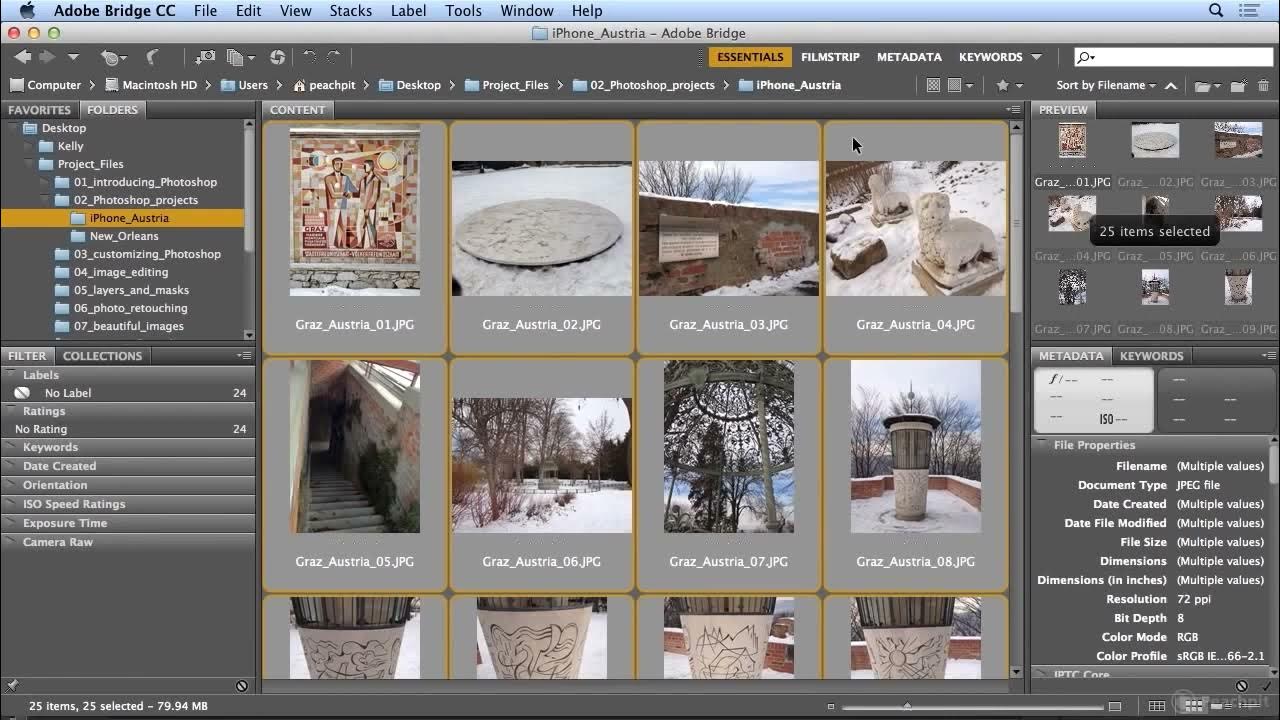This screenshot has height=720, width=1280.
Task: Open the Refine stacked-pages icon menu
Action: [x=240, y=57]
